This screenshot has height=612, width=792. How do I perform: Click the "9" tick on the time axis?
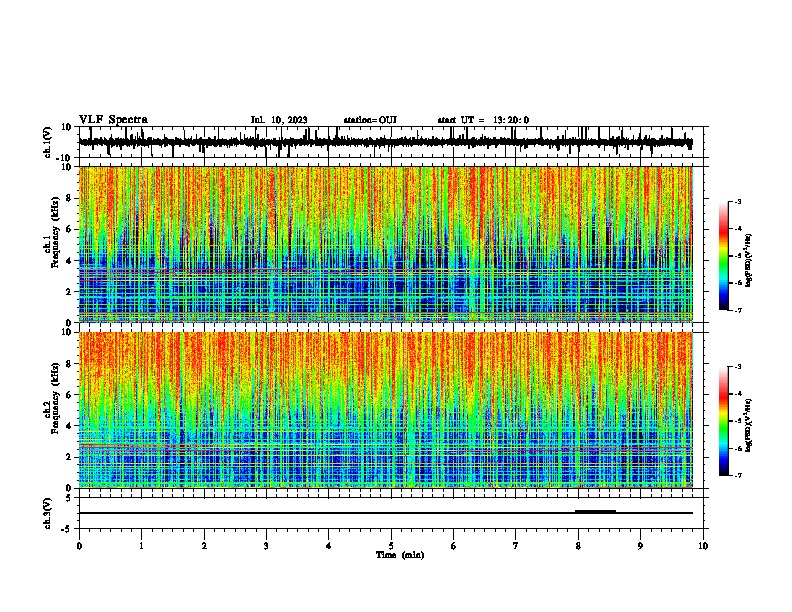[640, 546]
